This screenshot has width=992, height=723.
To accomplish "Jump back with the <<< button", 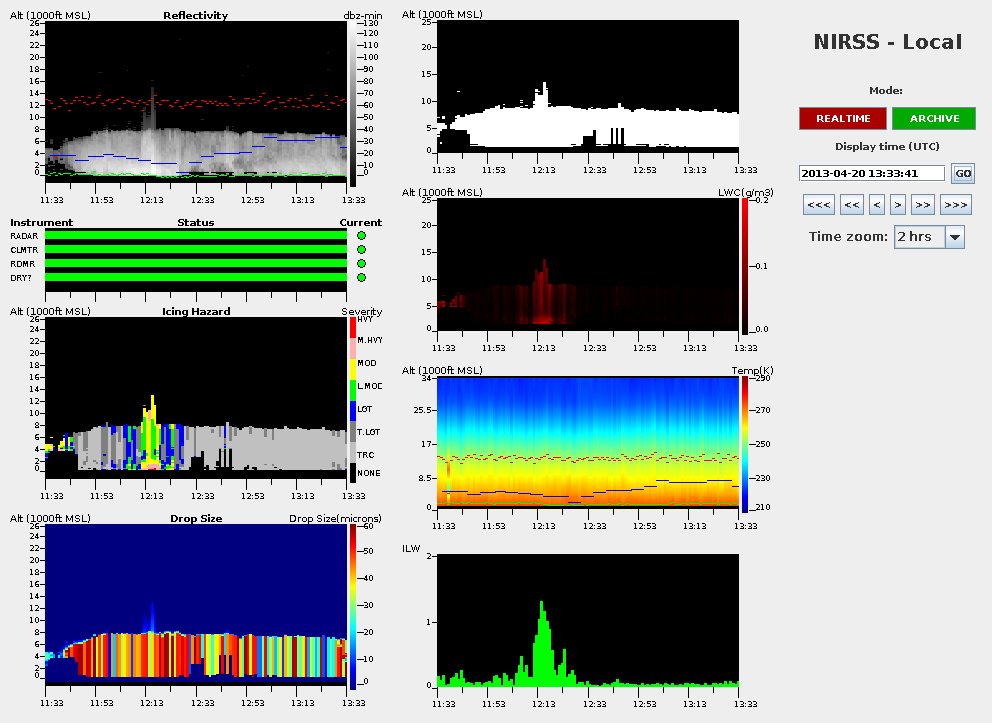I will tap(818, 205).
